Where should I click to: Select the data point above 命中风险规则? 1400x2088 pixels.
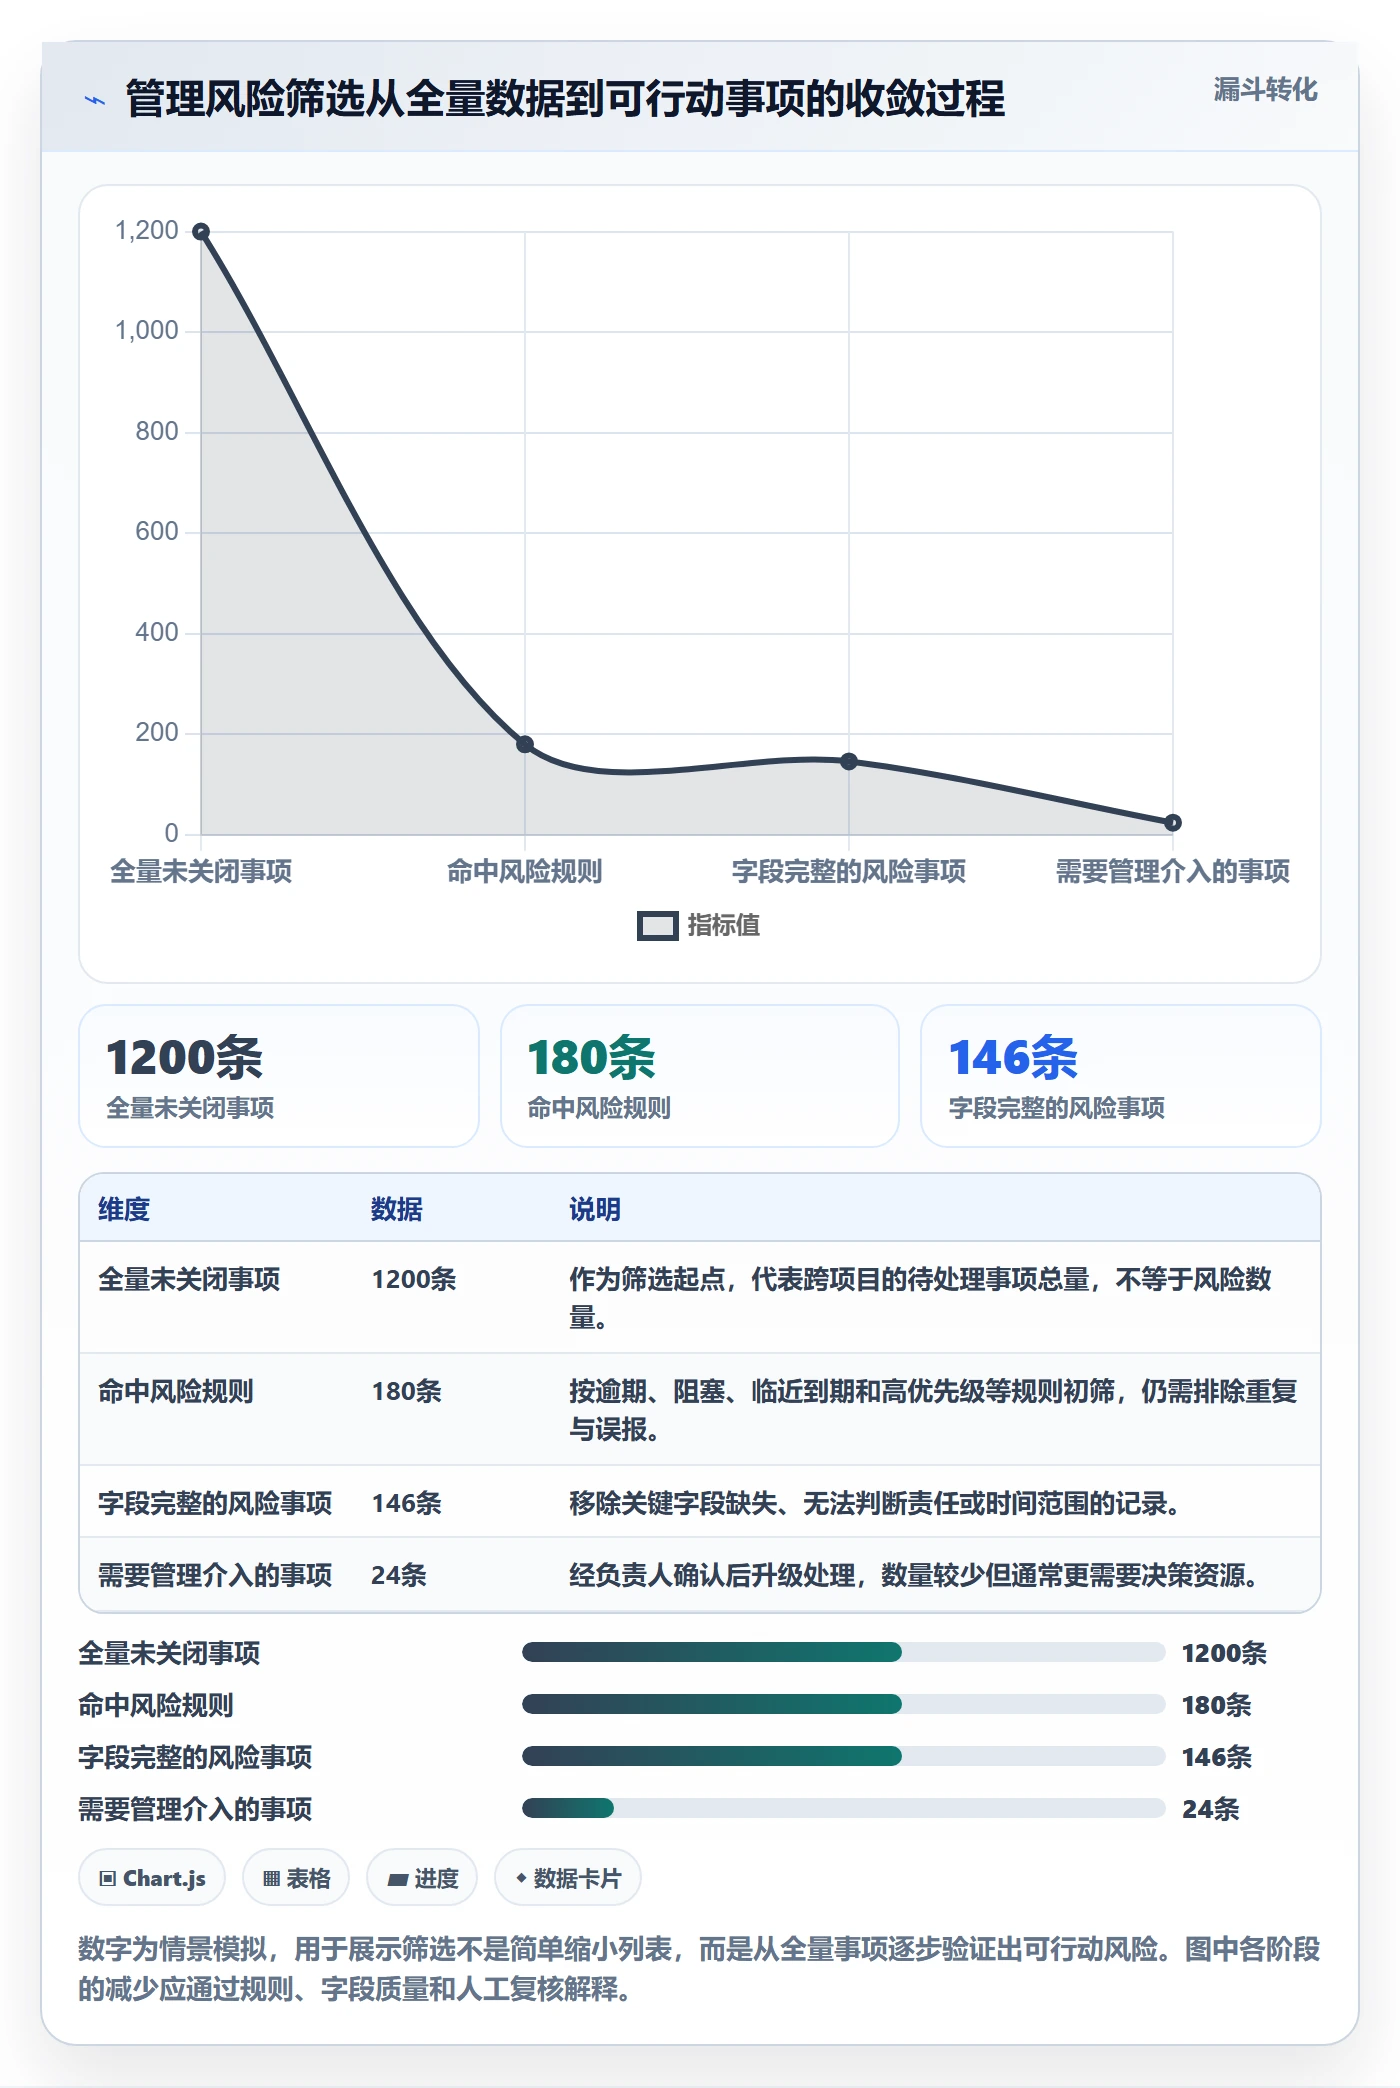pos(525,744)
